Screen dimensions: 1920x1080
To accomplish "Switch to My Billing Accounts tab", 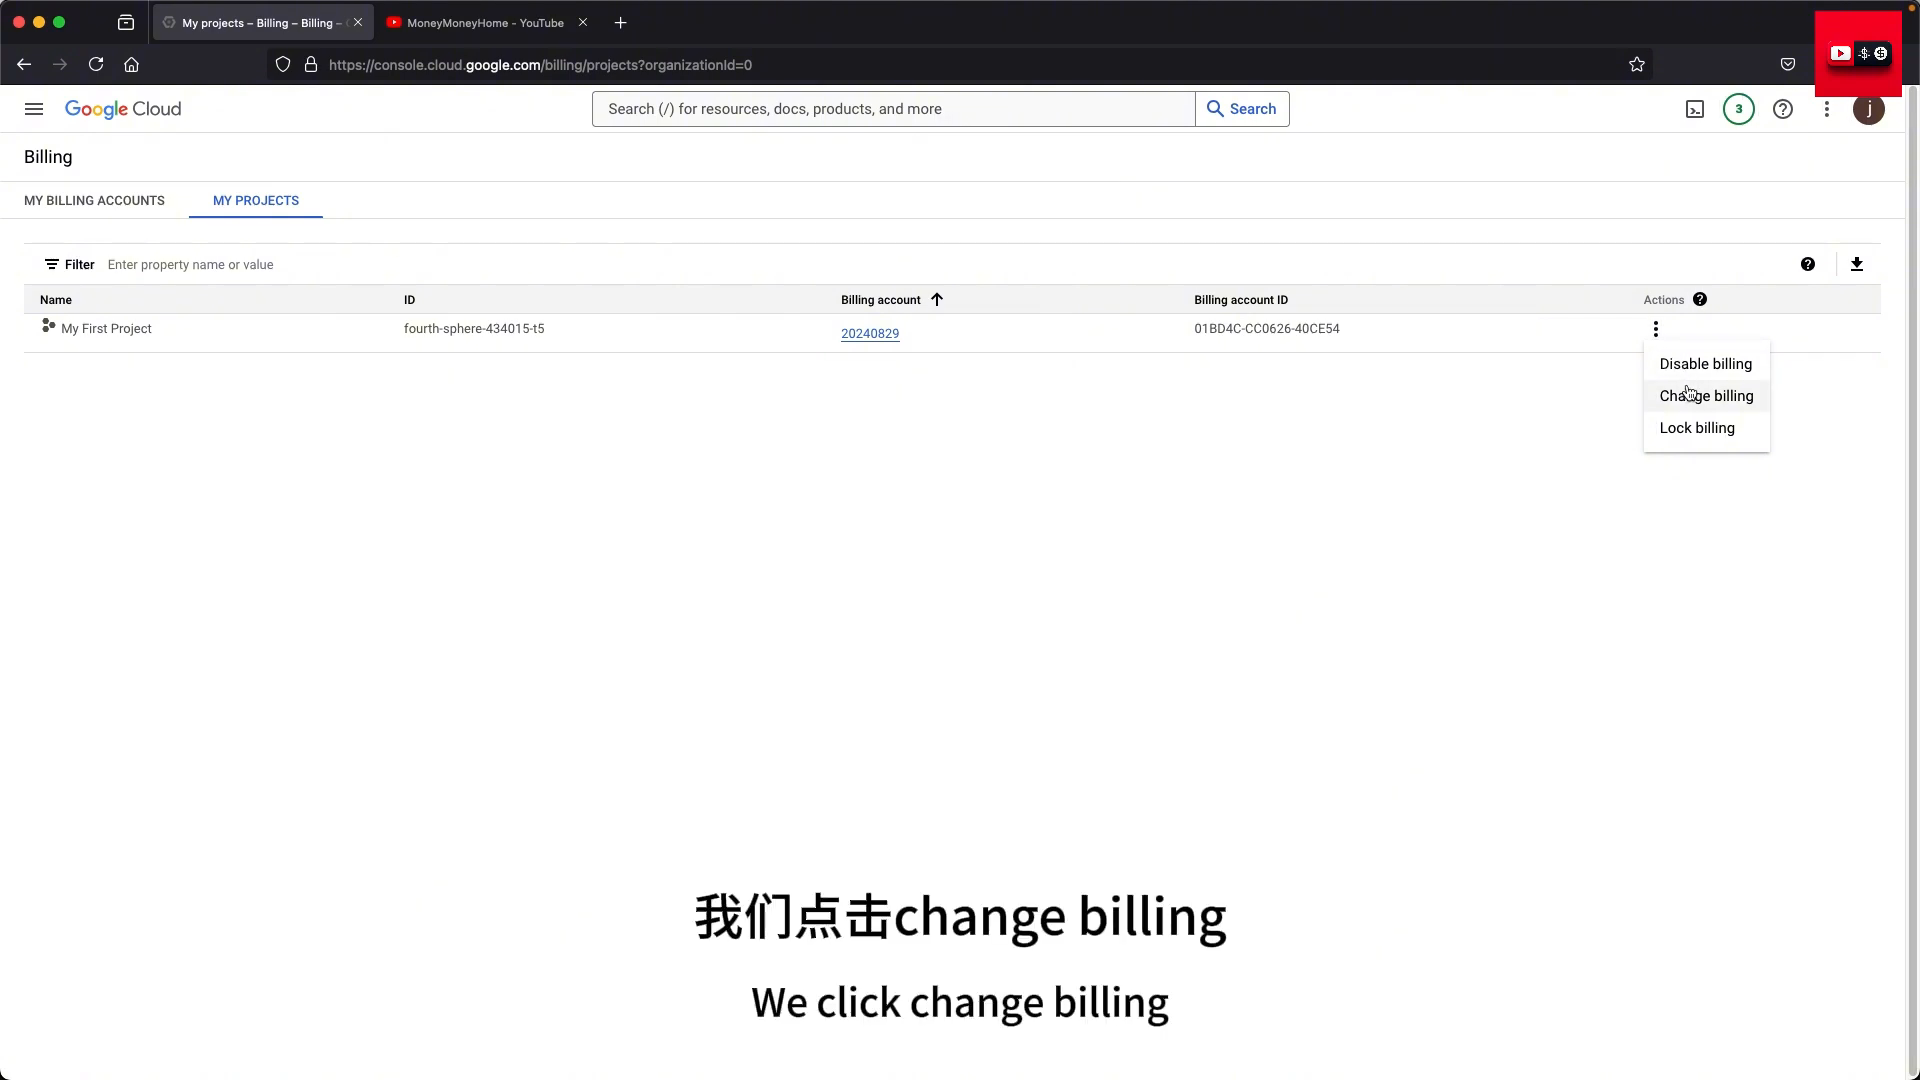I will [94, 200].
